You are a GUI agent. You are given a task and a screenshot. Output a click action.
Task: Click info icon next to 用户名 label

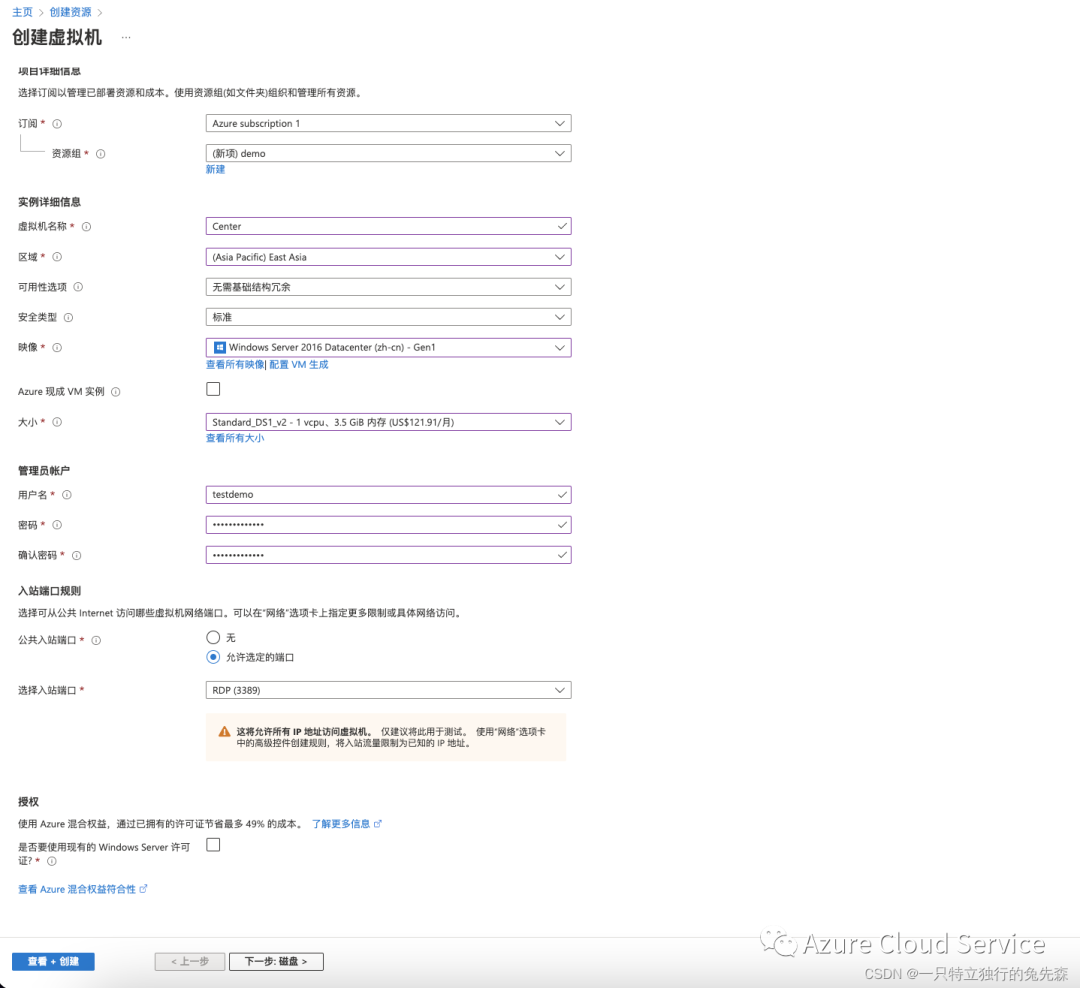(67, 495)
